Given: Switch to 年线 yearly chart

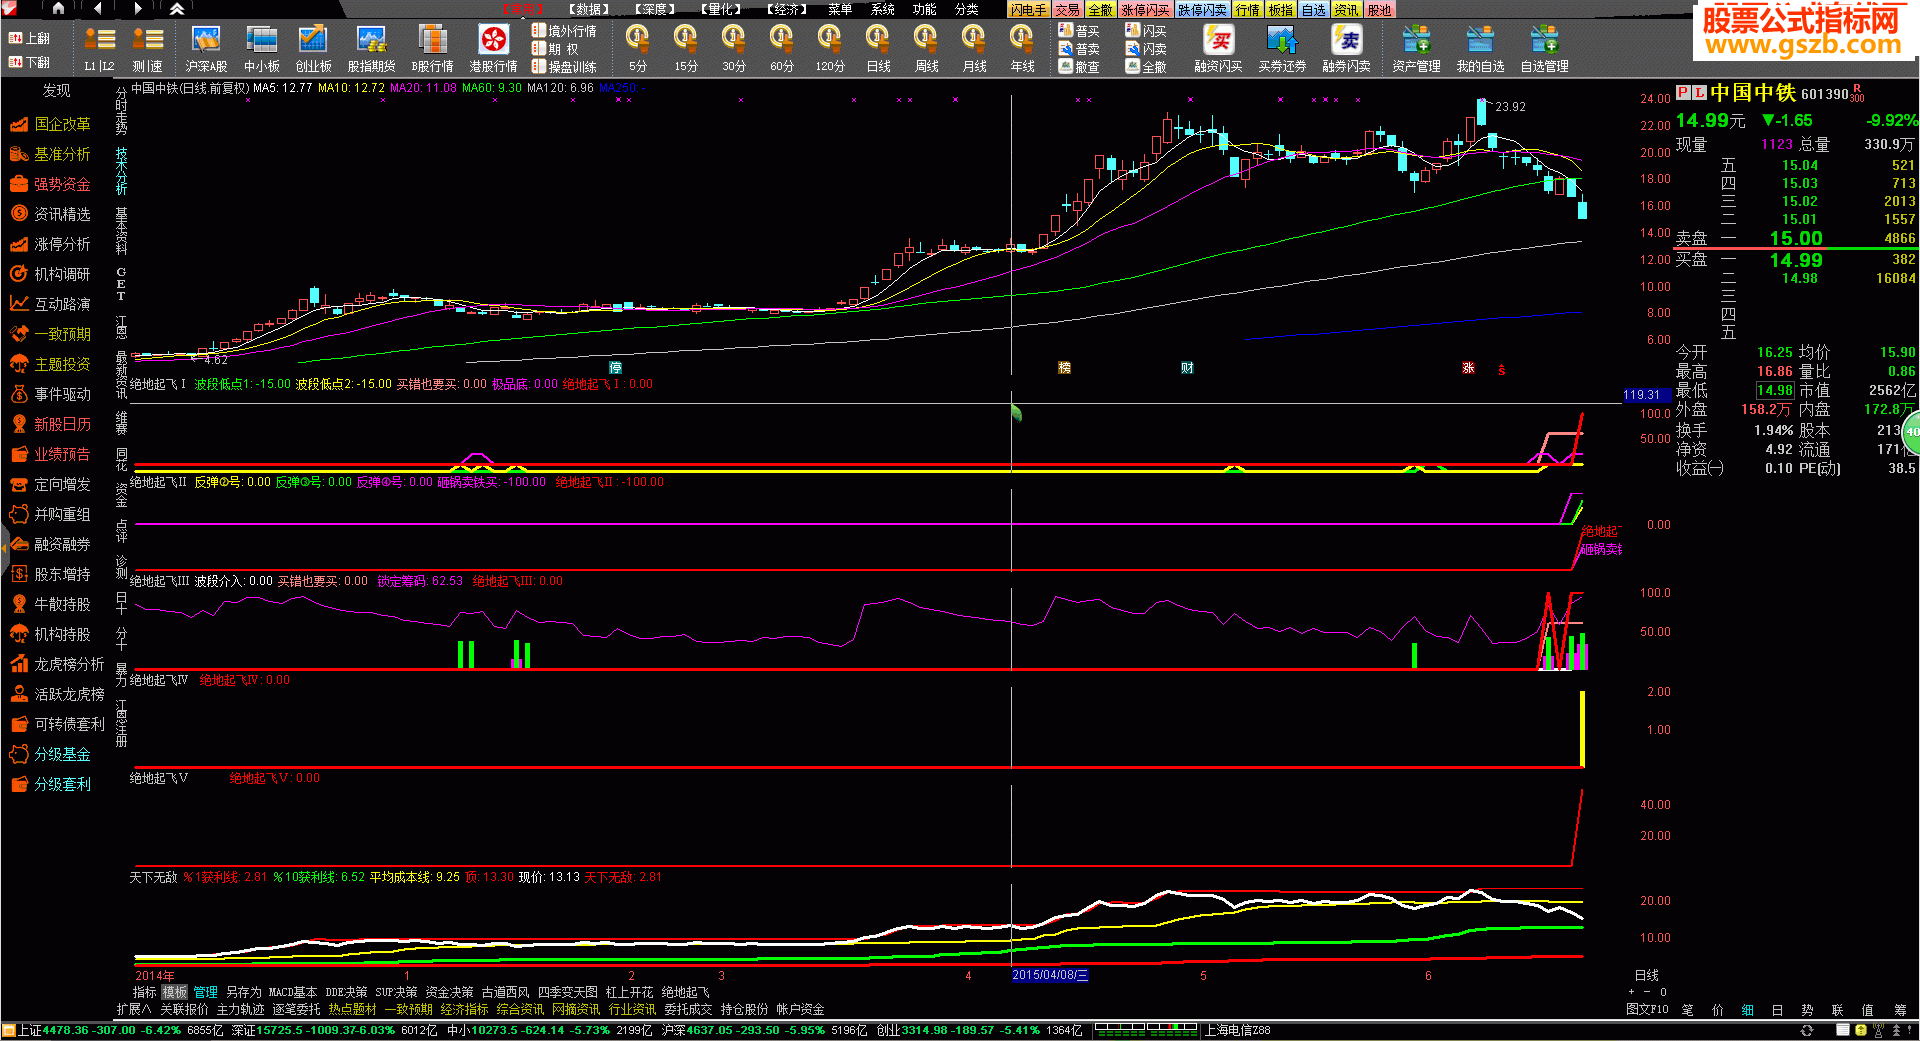Looking at the screenshot, I should [x=1021, y=49].
